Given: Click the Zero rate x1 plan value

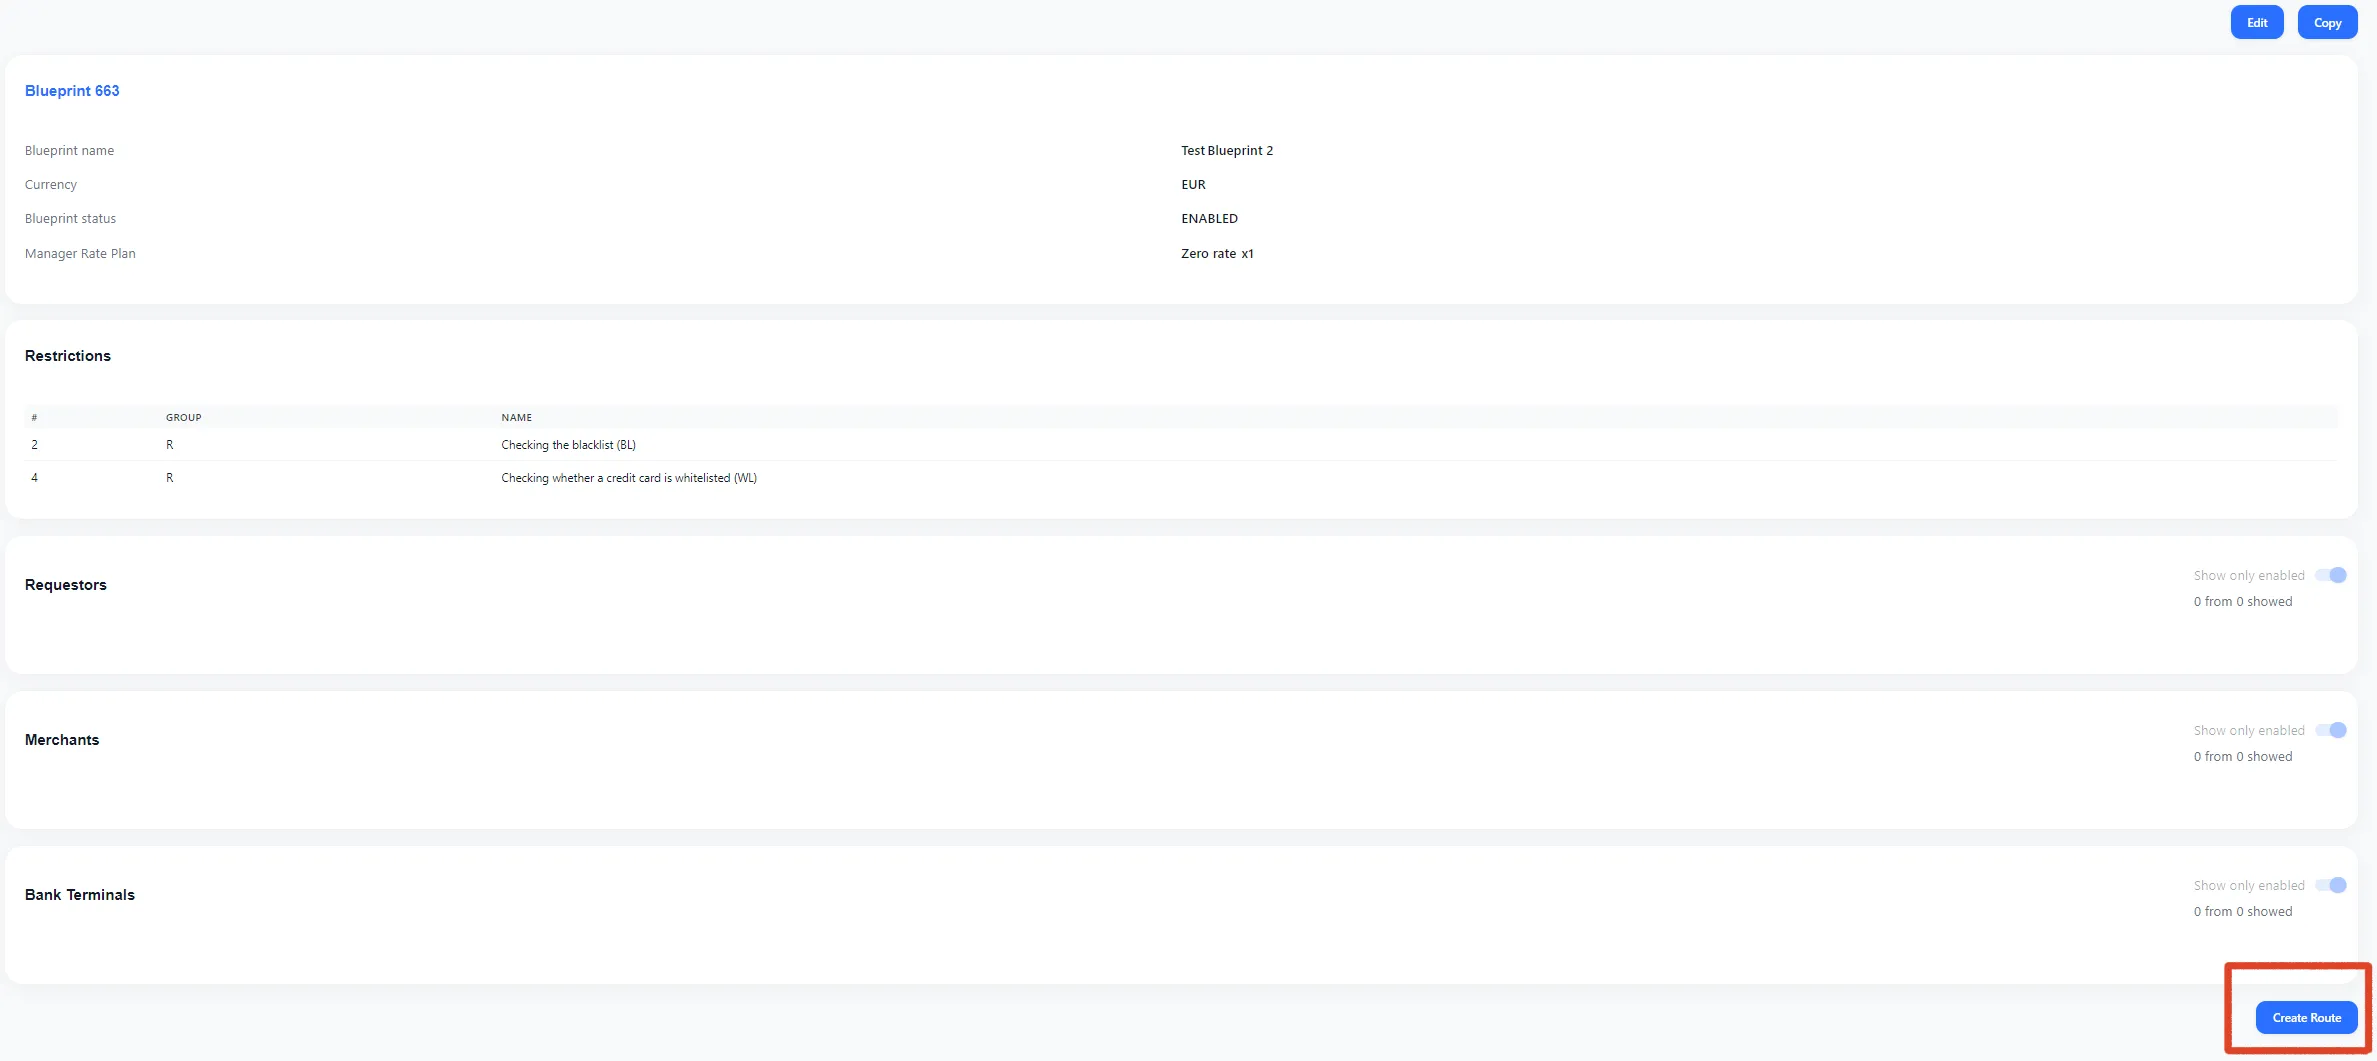Looking at the screenshot, I should pyautogui.click(x=1216, y=254).
